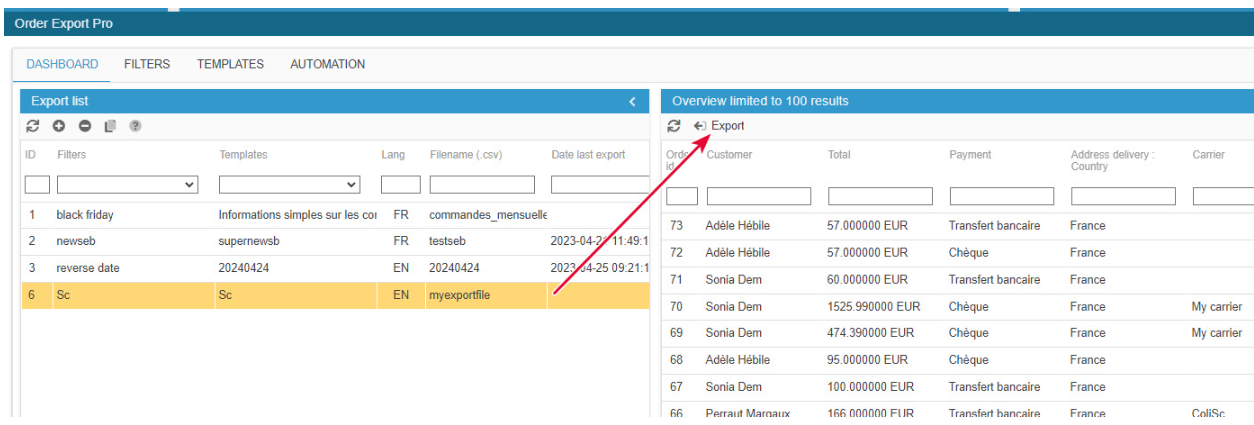Open the Templates dropdown filter
This screenshot has width=1254, height=425.
289,185
